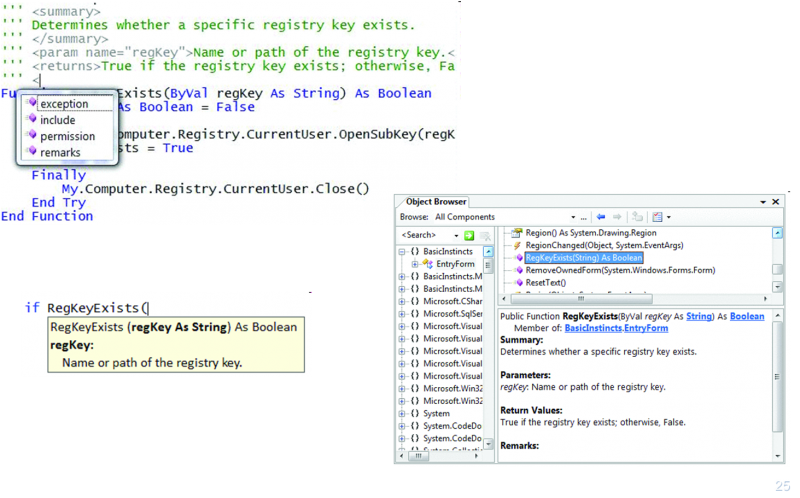Expand the System namespace node

(x=403, y=413)
